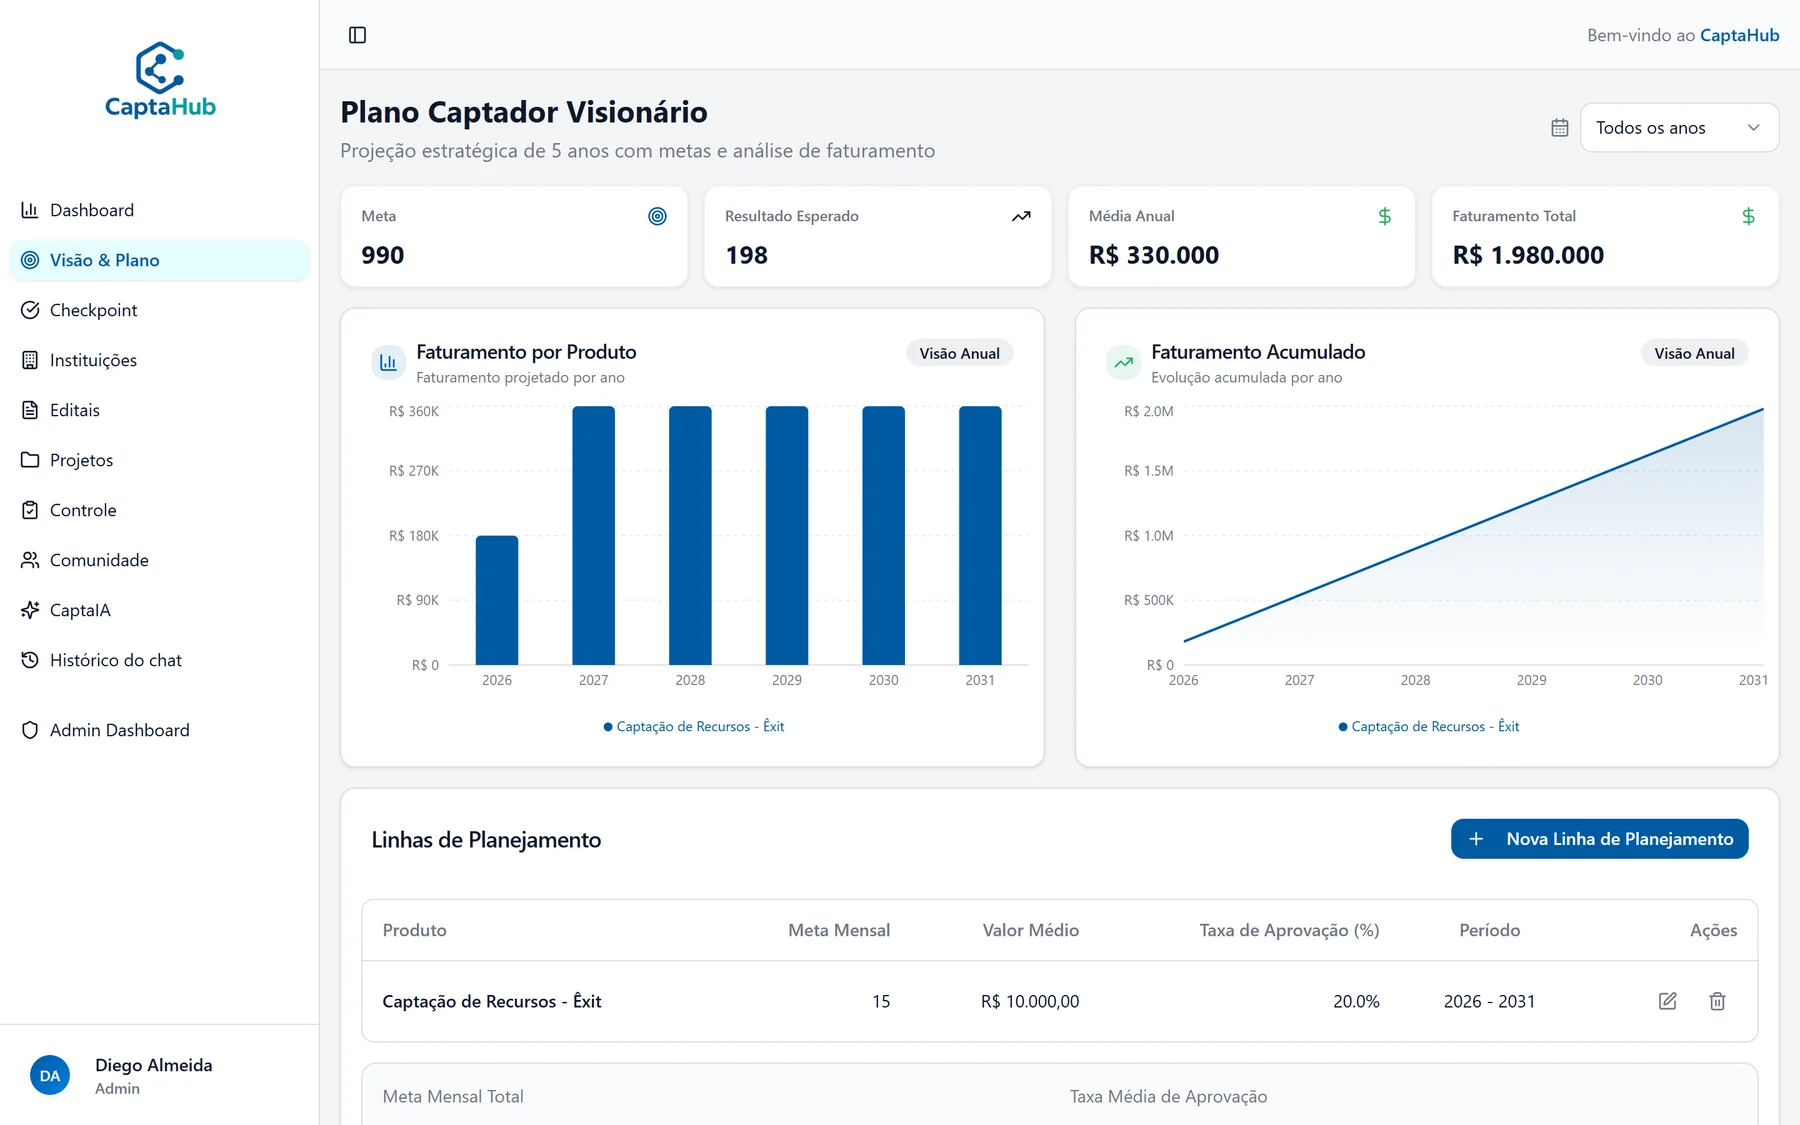This screenshot has height=1125, width=1800.
Task: Click the Taxa de Aprovação (%) header
Action: (x=1289, y=930)
